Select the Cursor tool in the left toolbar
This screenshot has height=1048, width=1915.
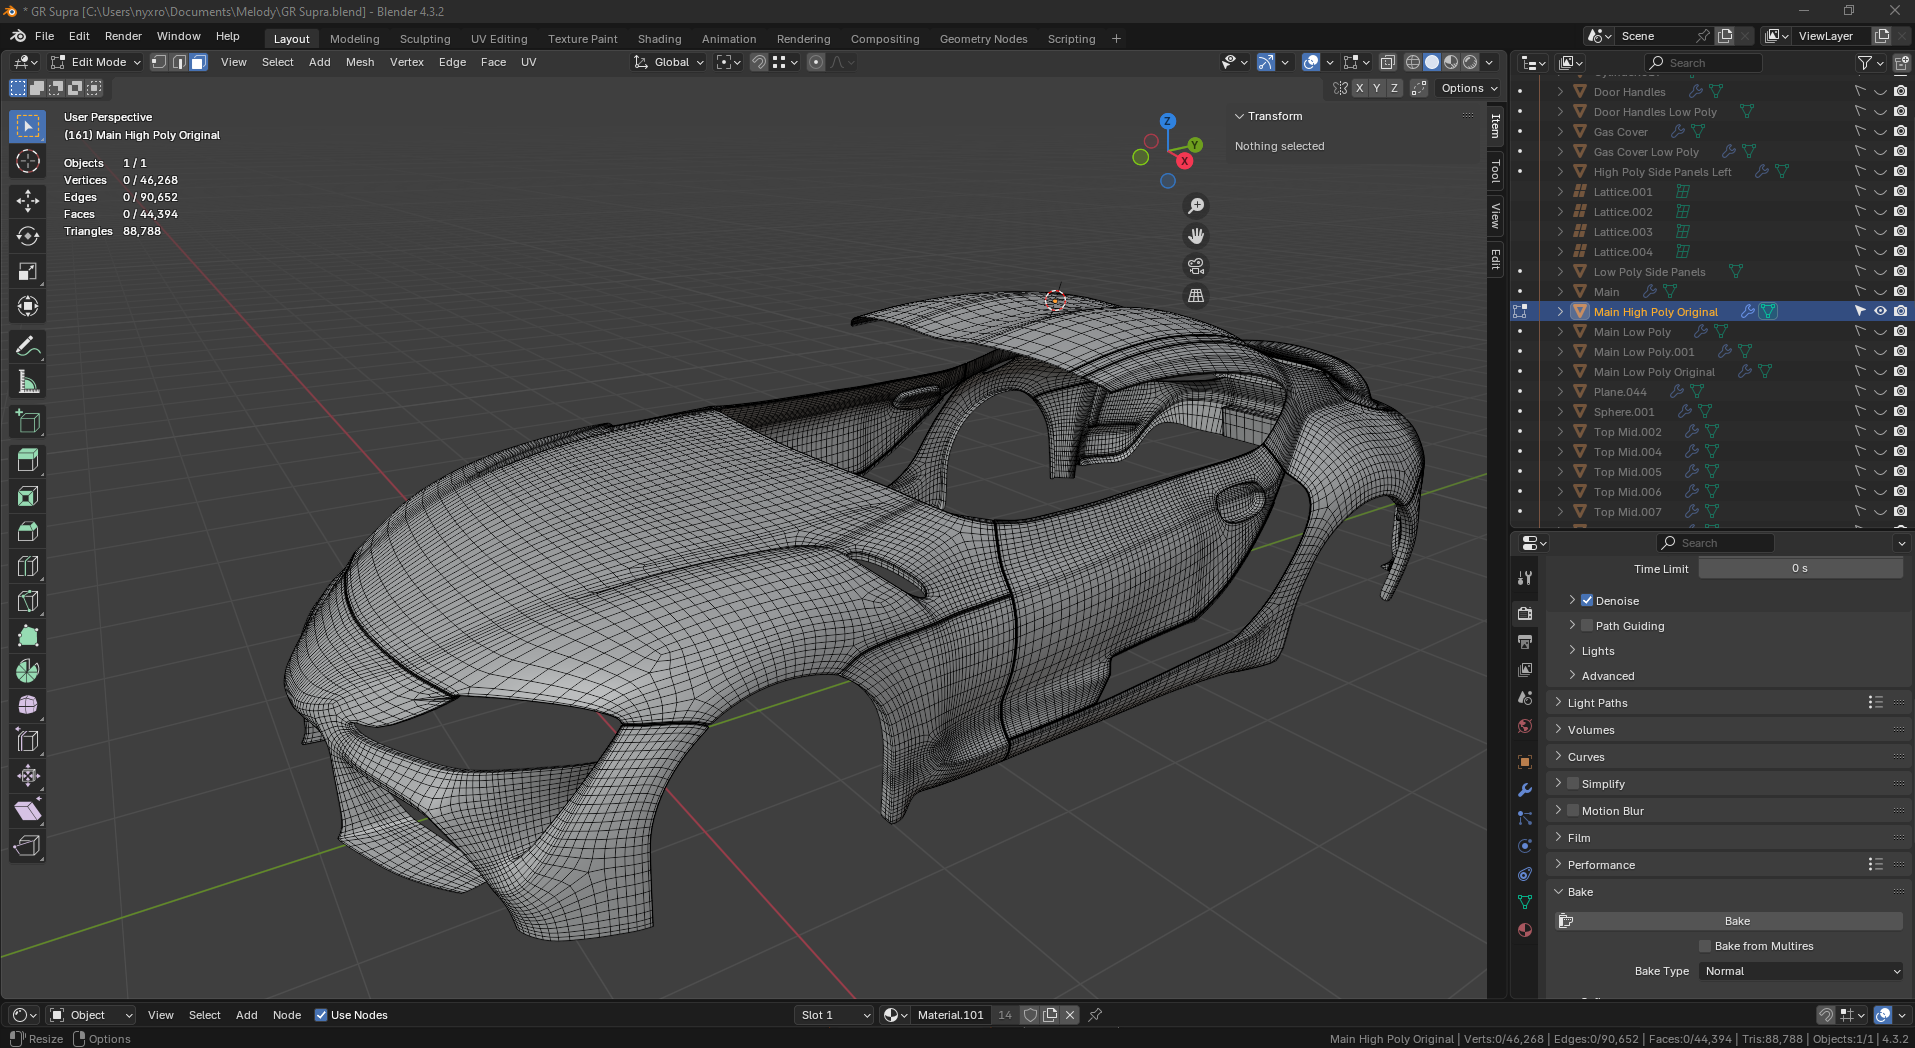[x=28, y=161]
